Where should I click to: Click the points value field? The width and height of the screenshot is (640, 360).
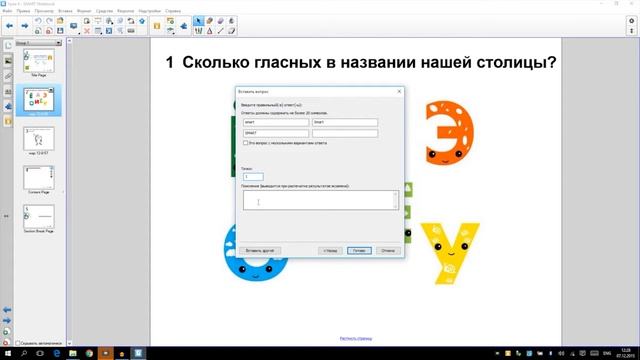point(253,177)
